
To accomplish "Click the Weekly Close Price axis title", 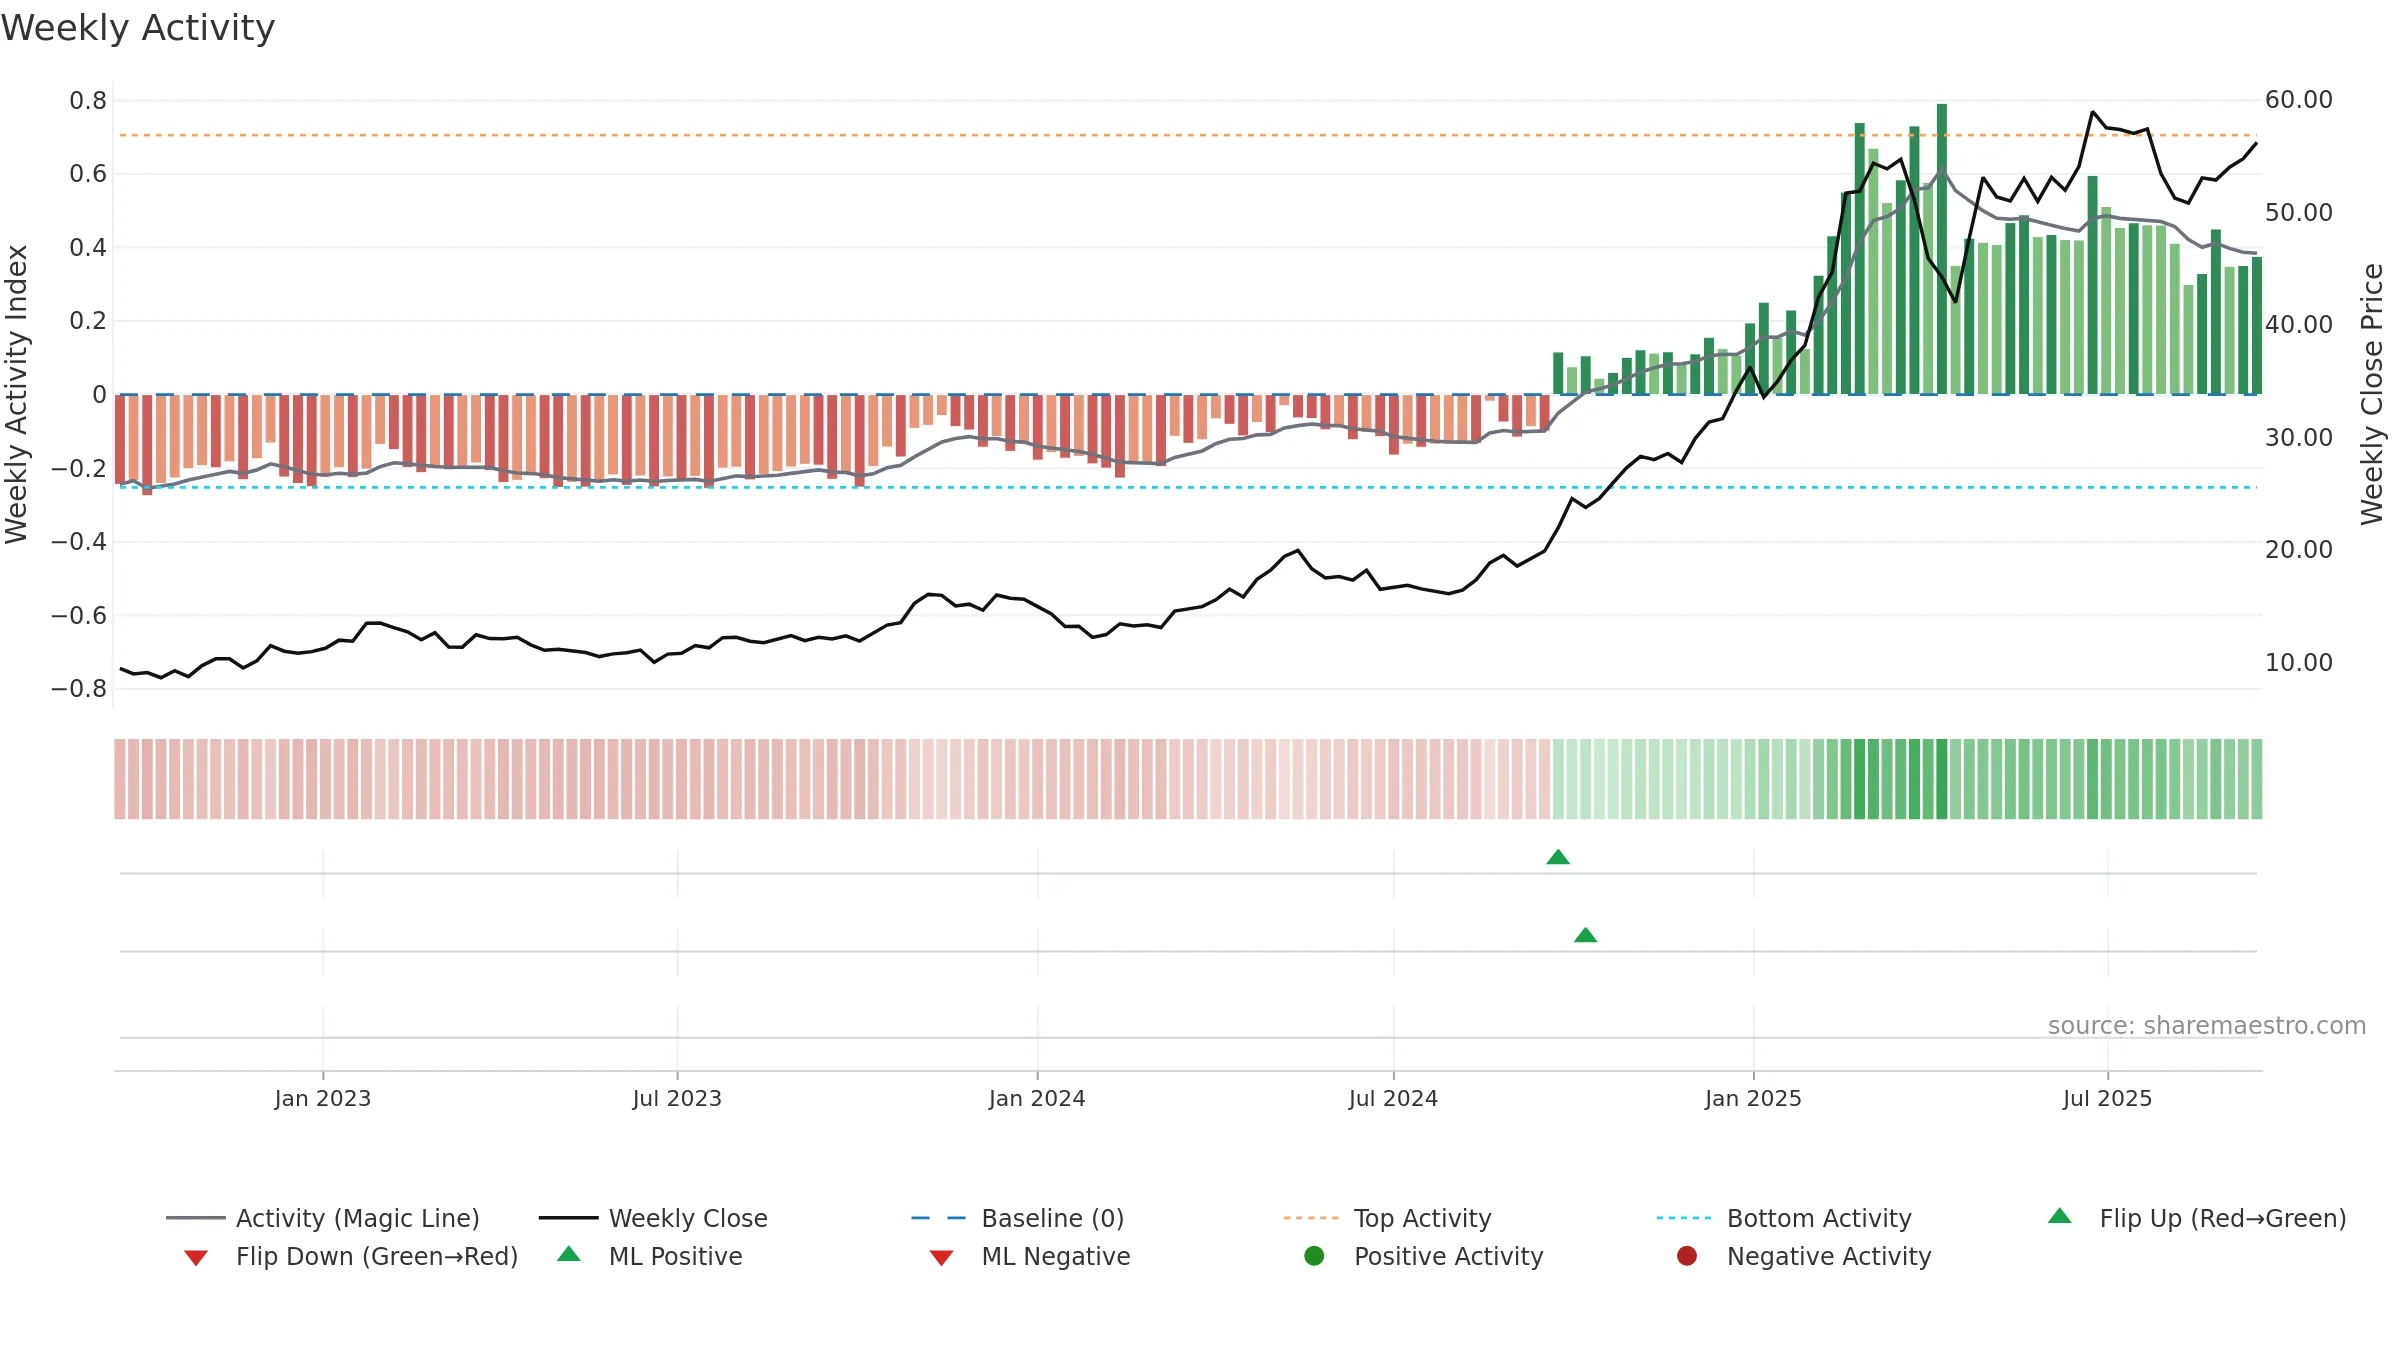I will pyautogui.click(x=2372, y=394).
